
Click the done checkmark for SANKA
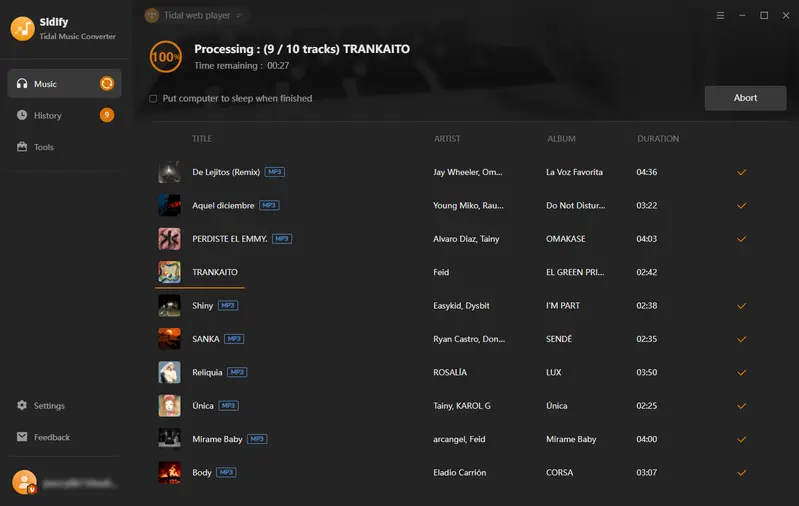(741, 339)
